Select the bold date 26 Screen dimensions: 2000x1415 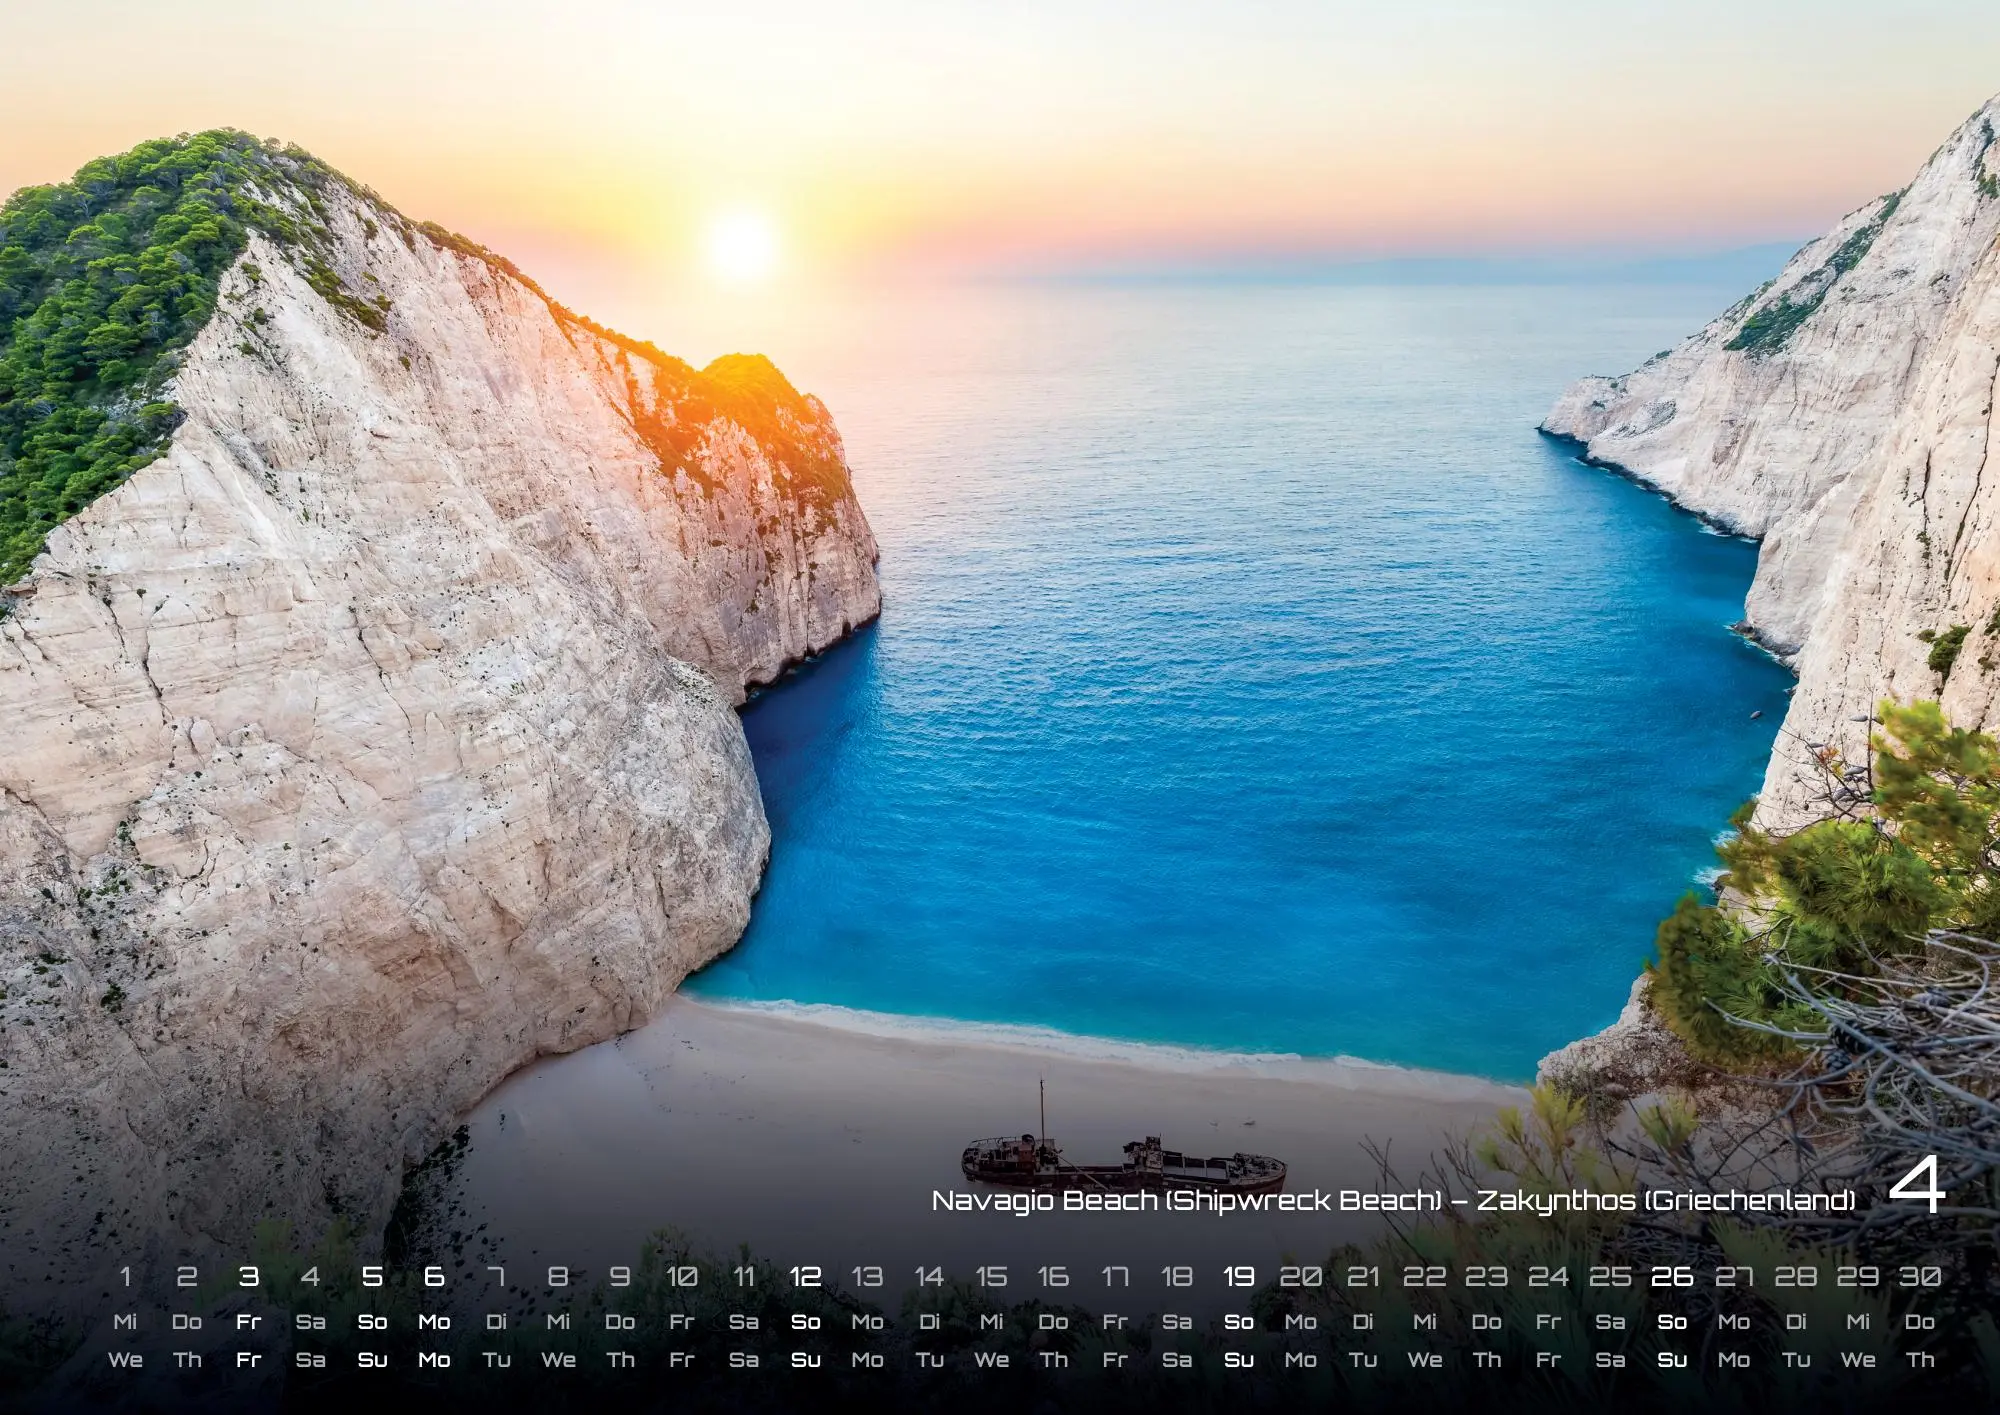[1672, 1277]
